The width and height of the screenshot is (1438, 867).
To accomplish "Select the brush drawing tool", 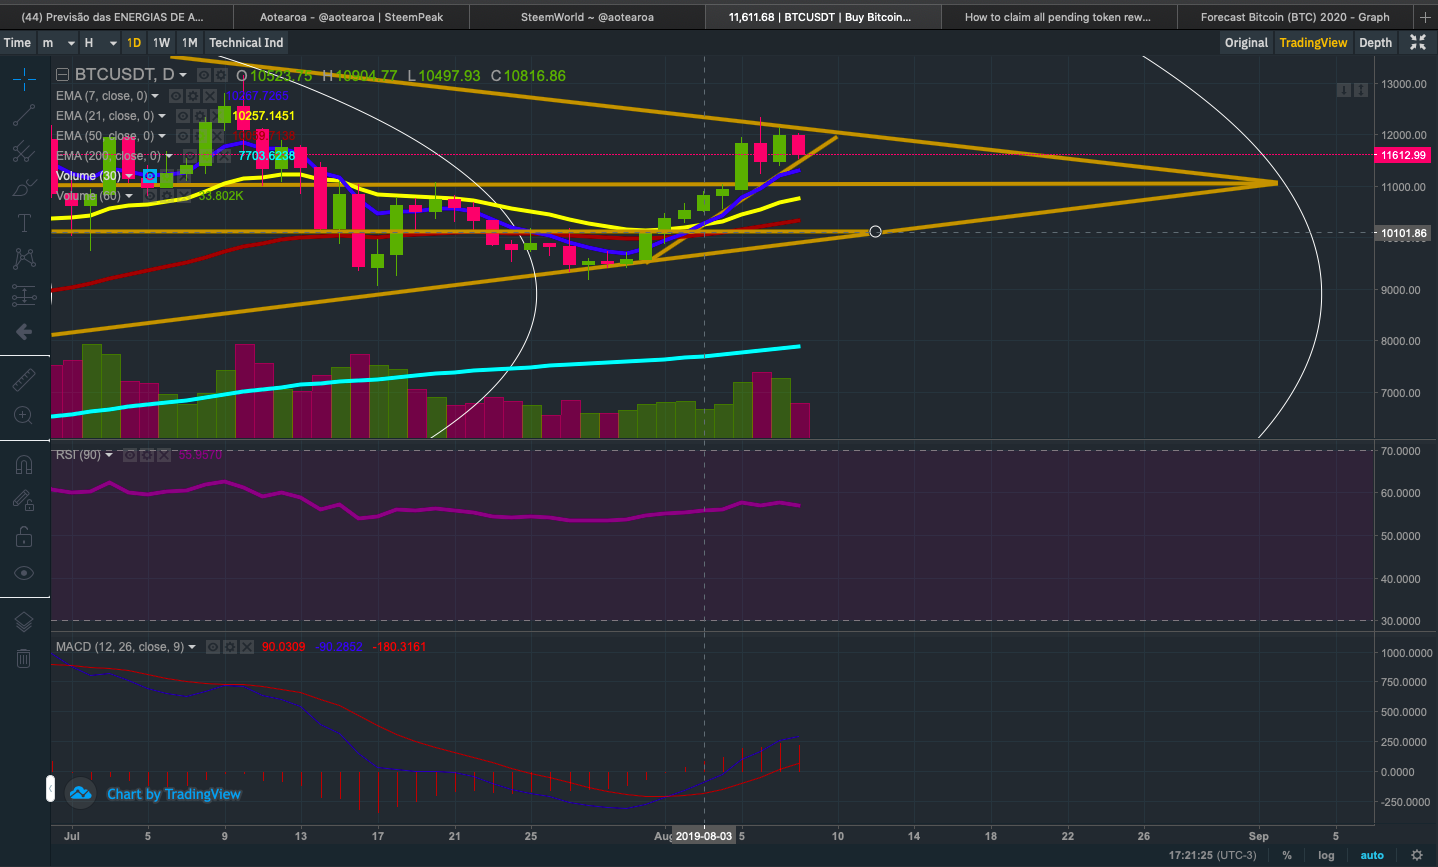I will pos(24,187).
